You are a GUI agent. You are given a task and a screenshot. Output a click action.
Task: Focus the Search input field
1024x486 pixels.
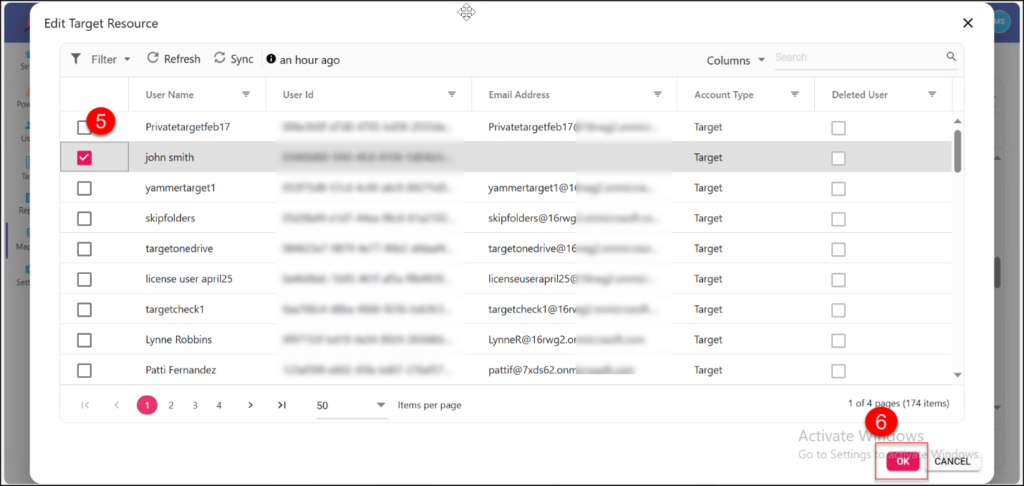pos(859,57)
